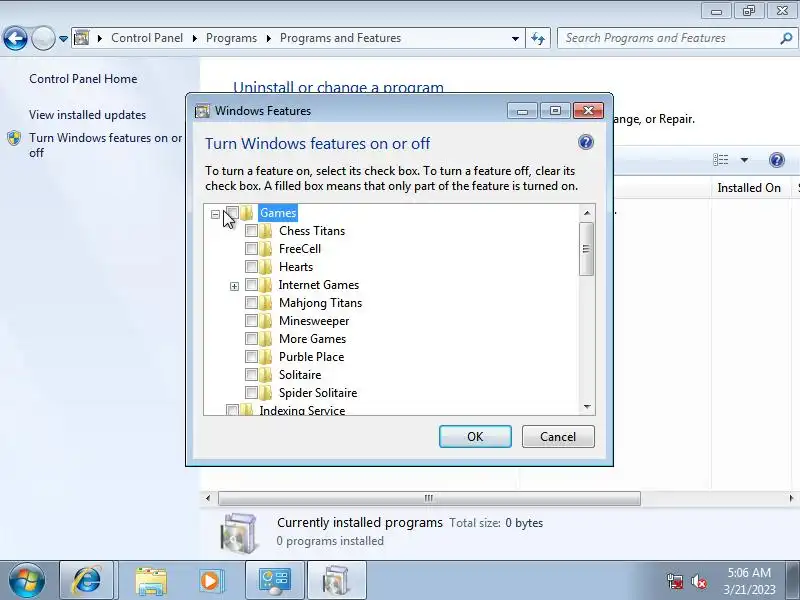Open recent pages dropdown next to Forward arrow

click(x=63, y=39)
